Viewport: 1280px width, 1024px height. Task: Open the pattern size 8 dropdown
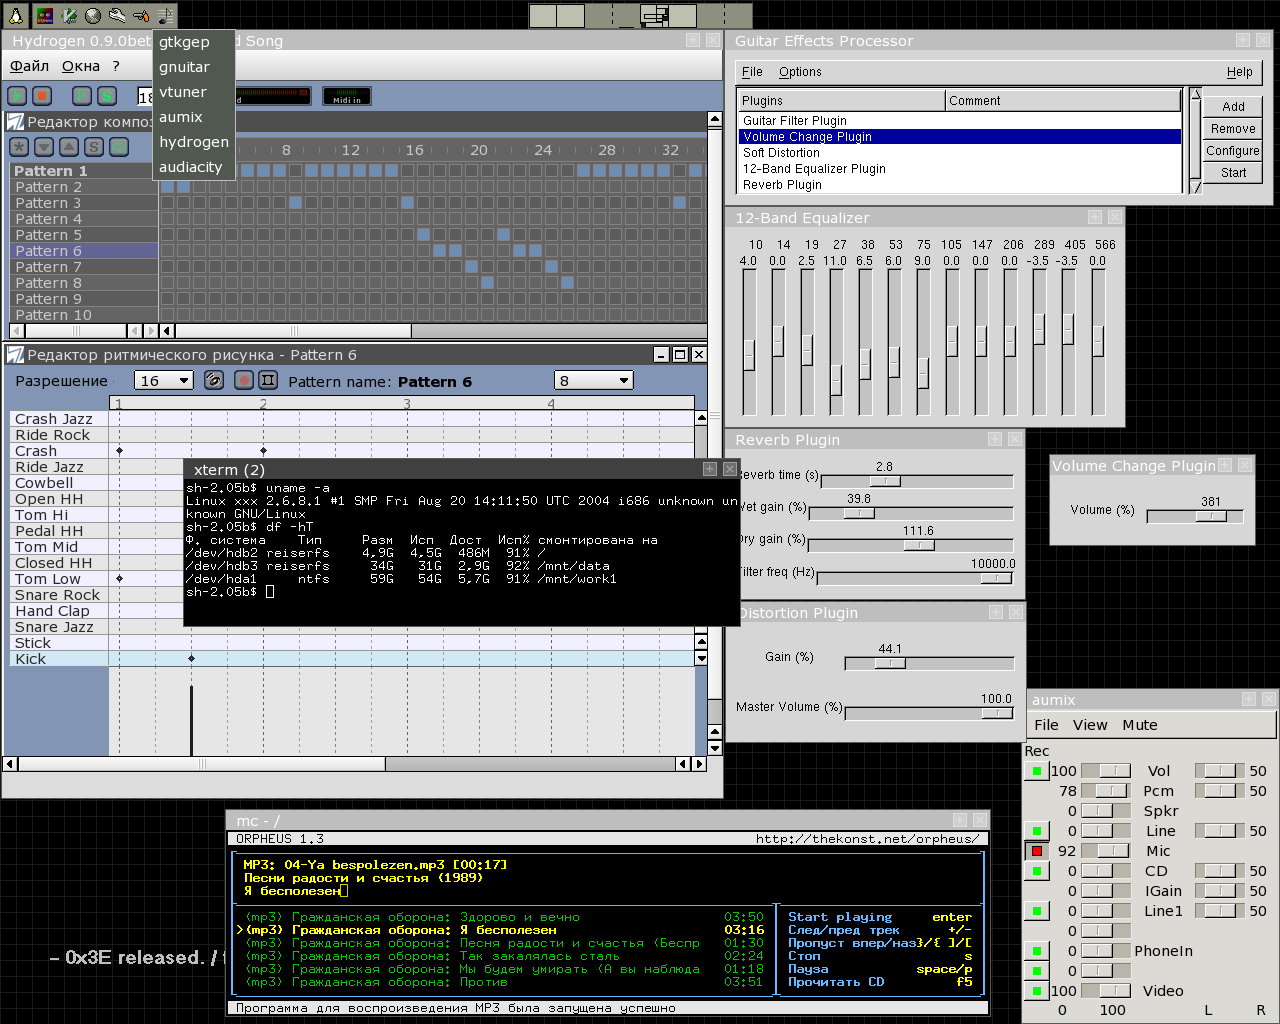(x=594, y=380)
